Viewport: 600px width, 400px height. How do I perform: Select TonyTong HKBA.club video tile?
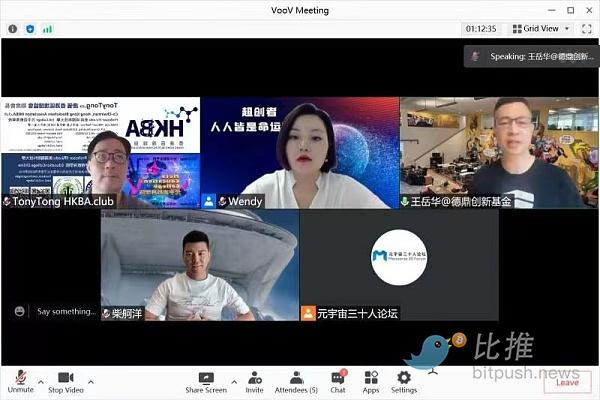(100, 152)
